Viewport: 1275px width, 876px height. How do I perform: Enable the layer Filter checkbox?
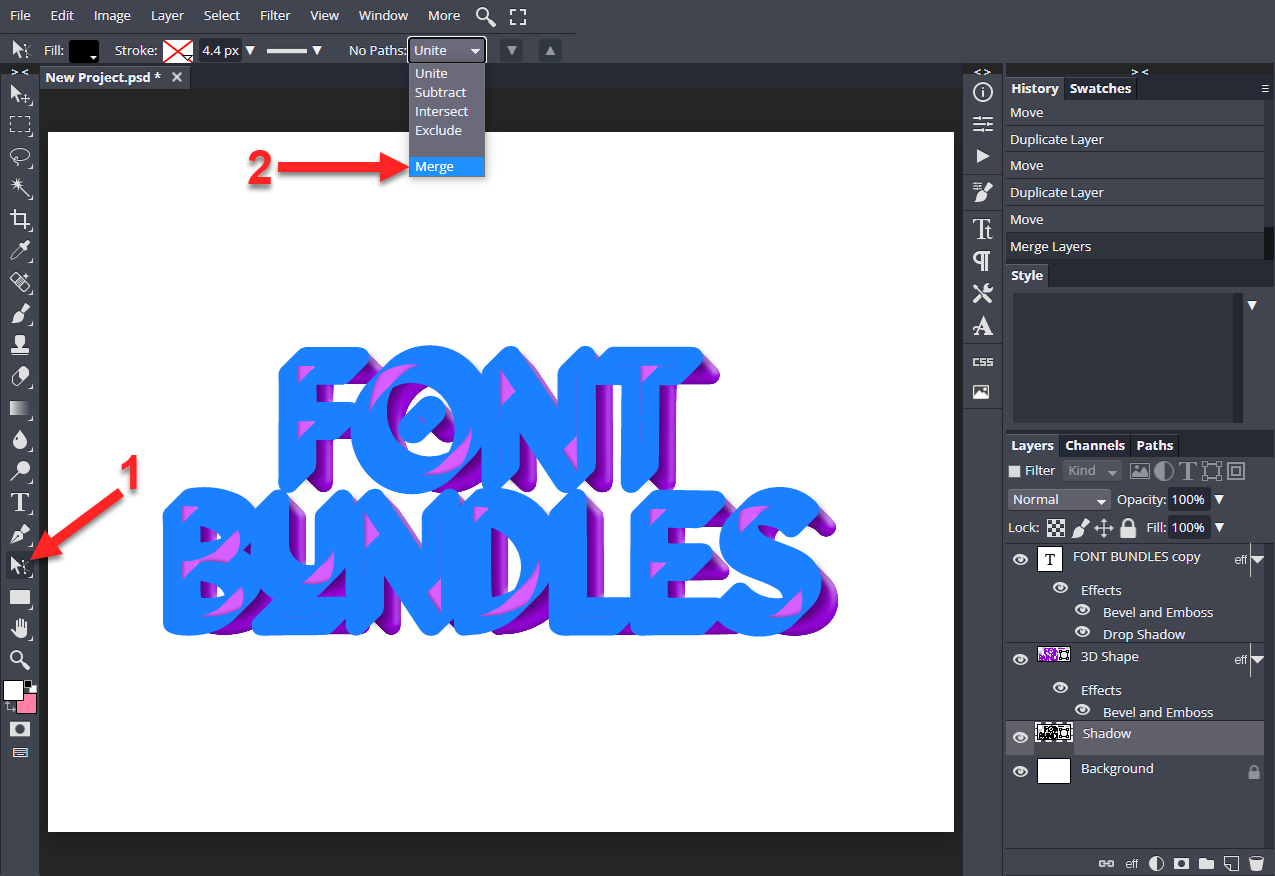pos(1015,471)
